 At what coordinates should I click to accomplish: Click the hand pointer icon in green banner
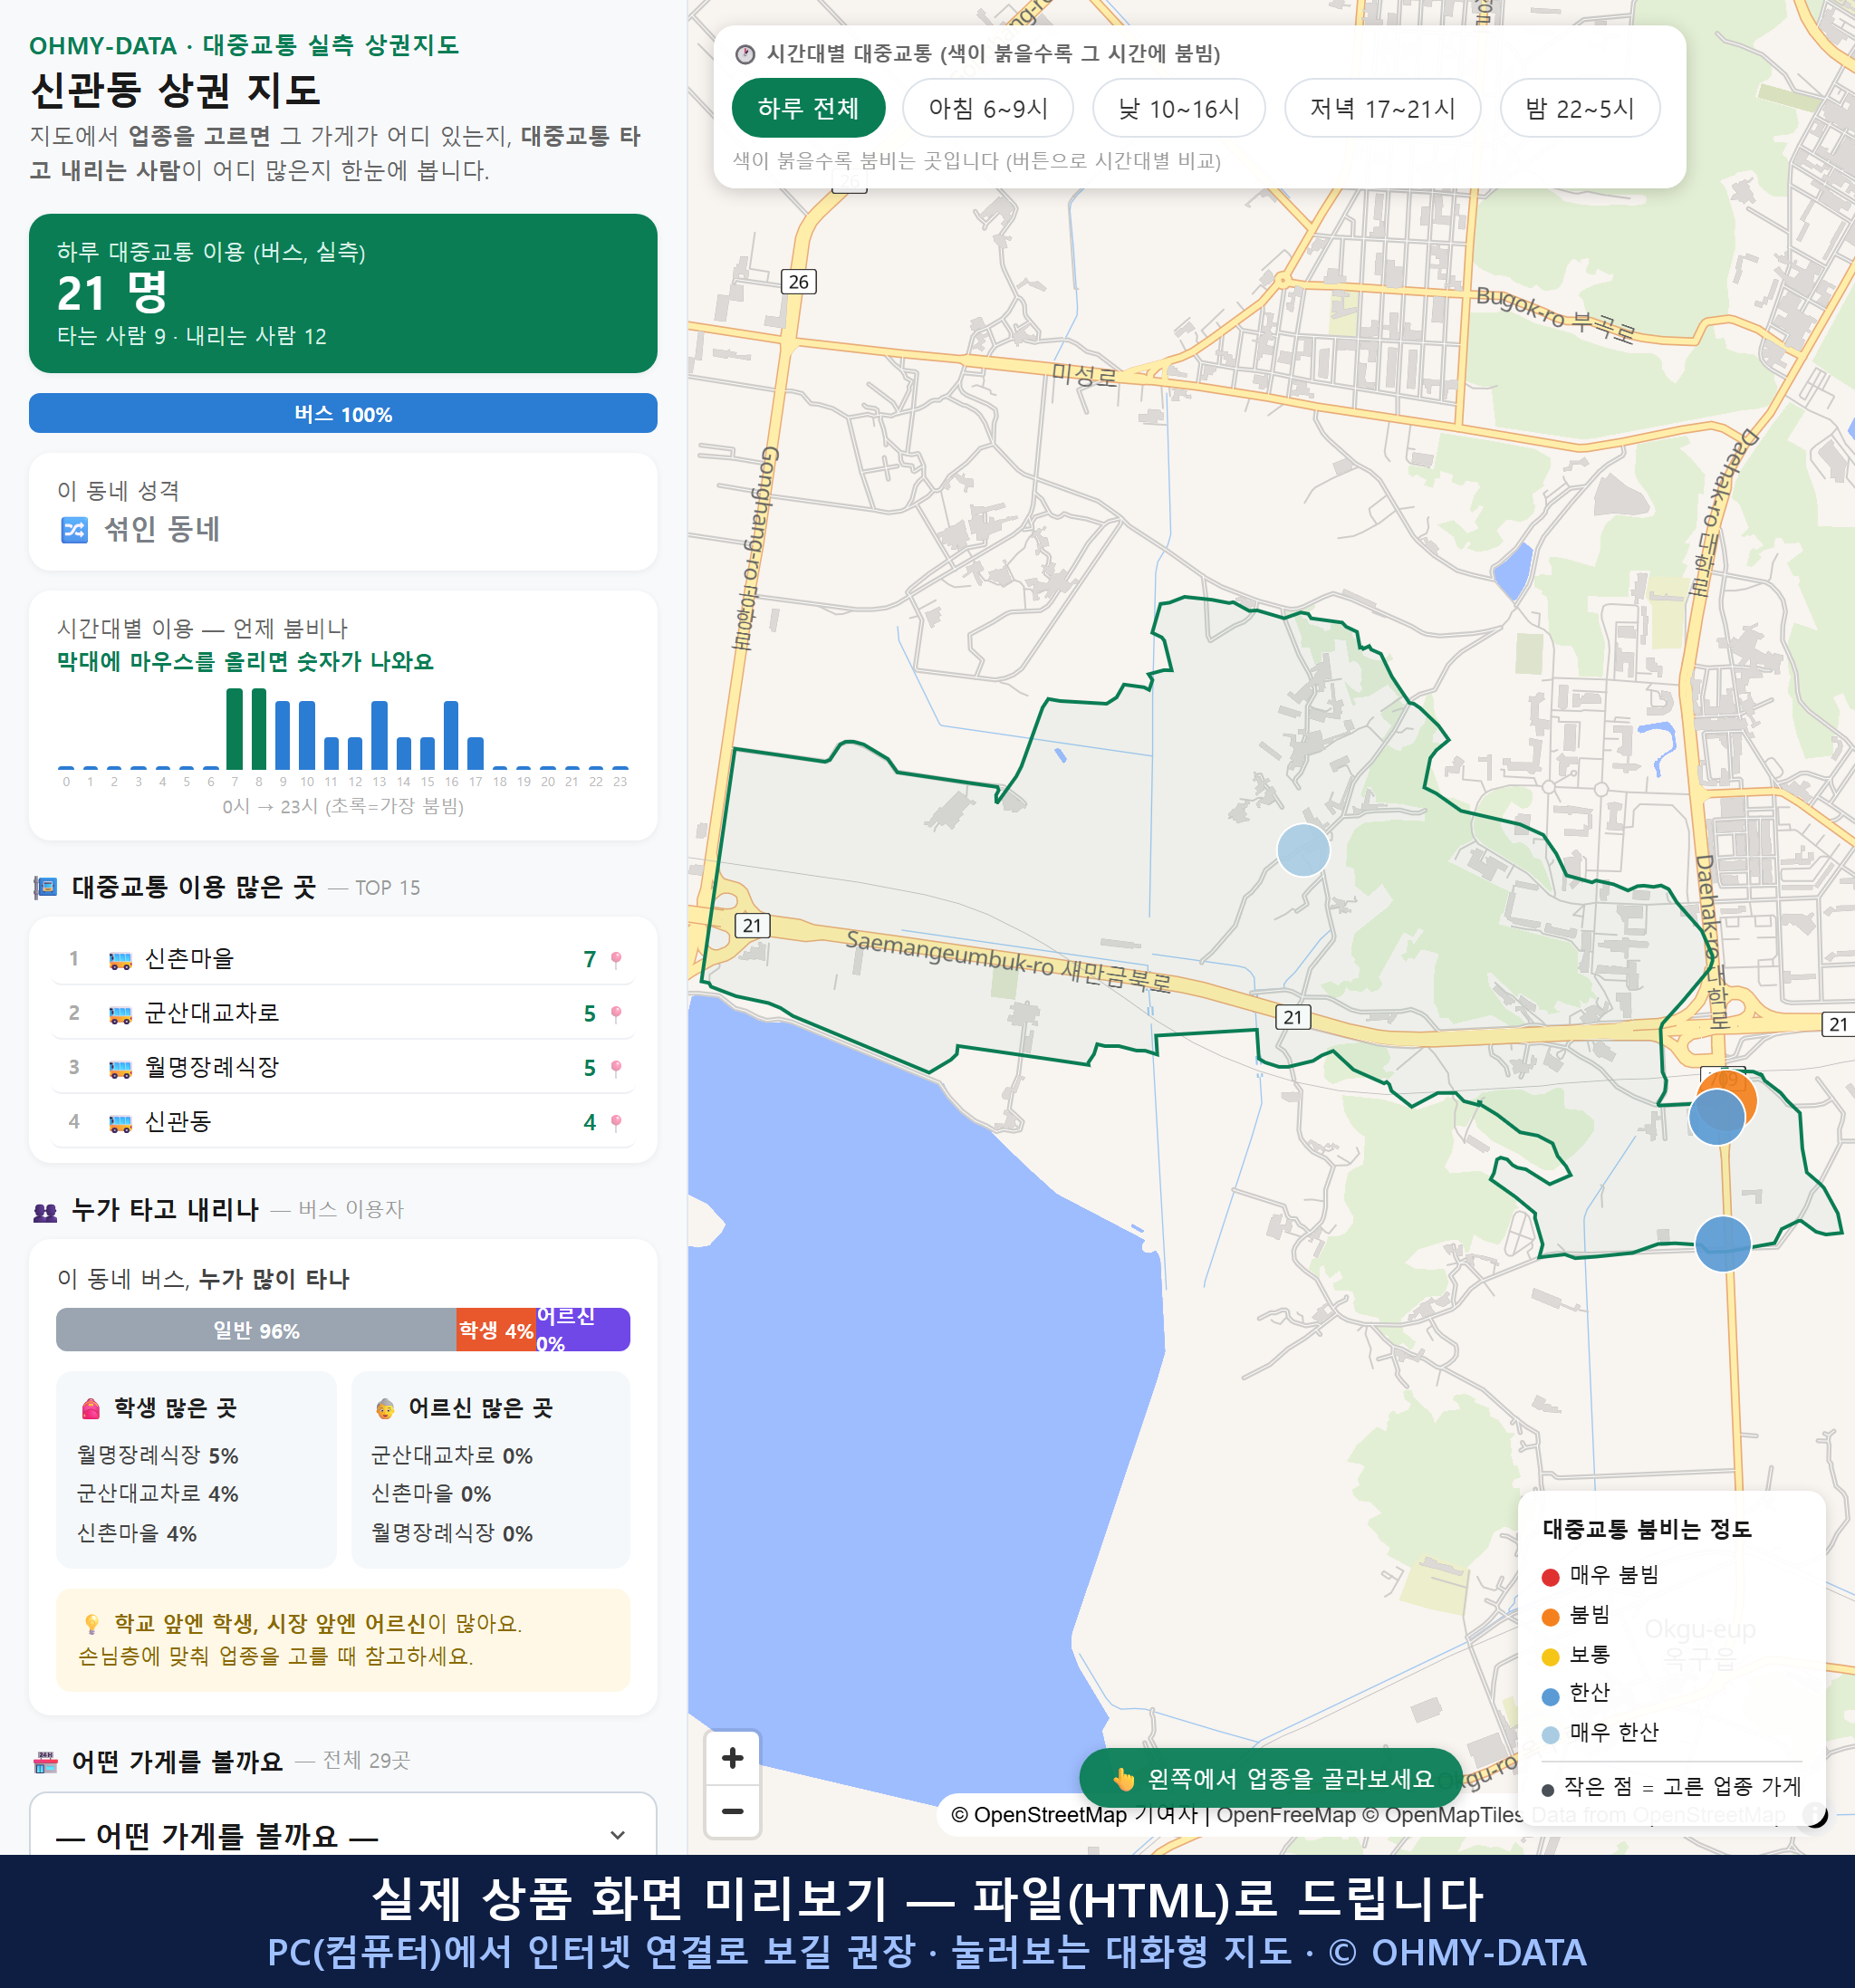(1124, 1779)
